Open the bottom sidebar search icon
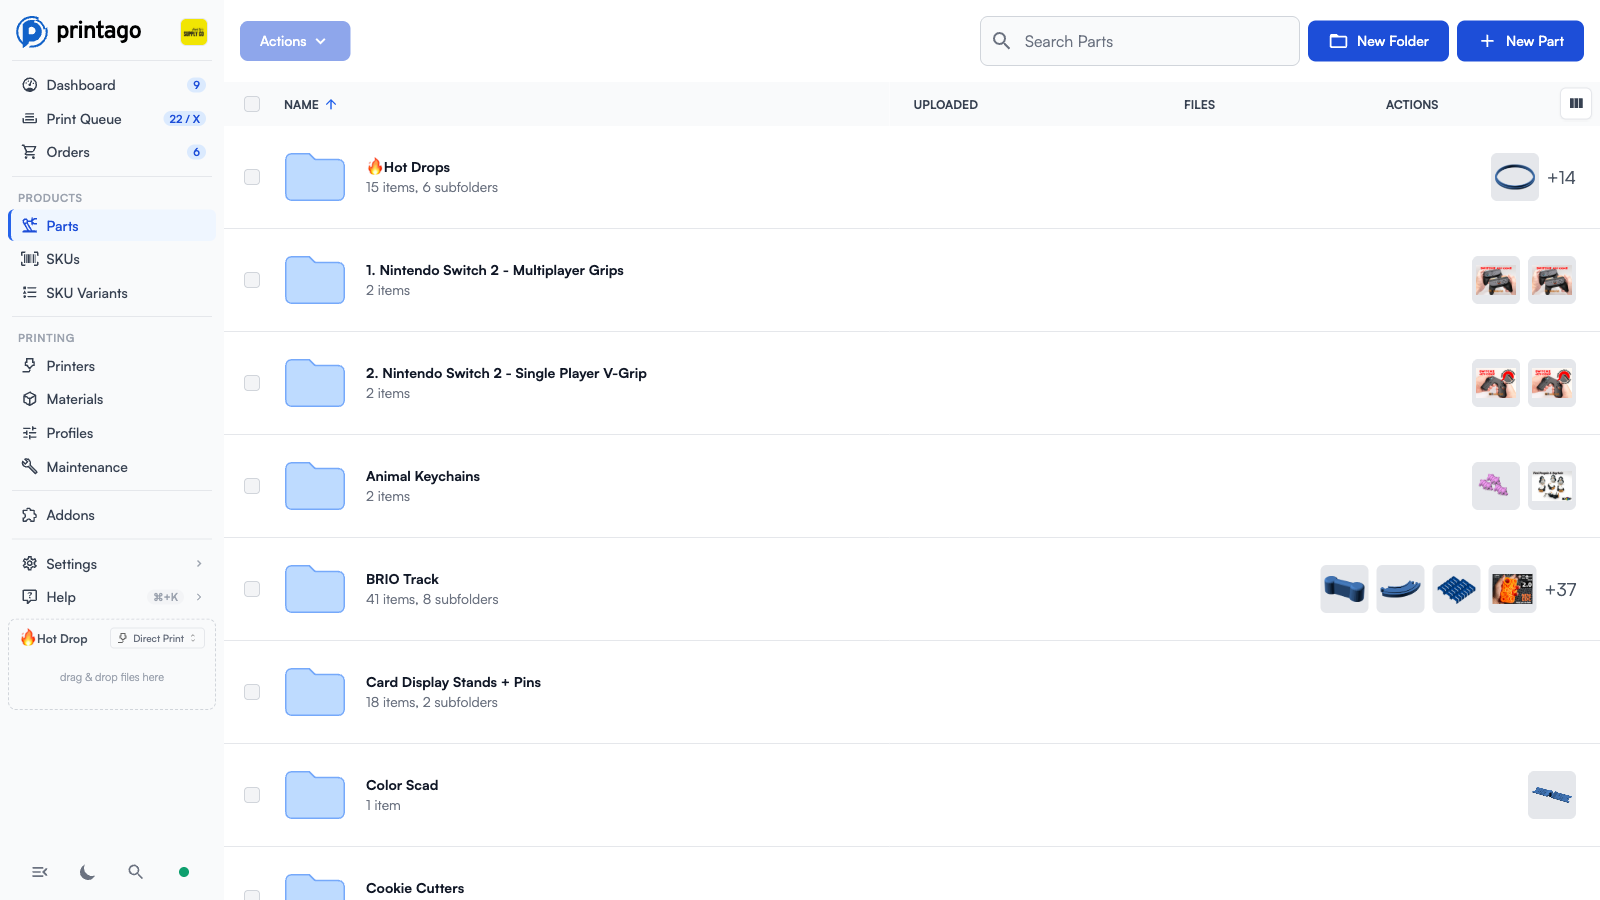The image size is (1600, 900). tap(136, 872)
